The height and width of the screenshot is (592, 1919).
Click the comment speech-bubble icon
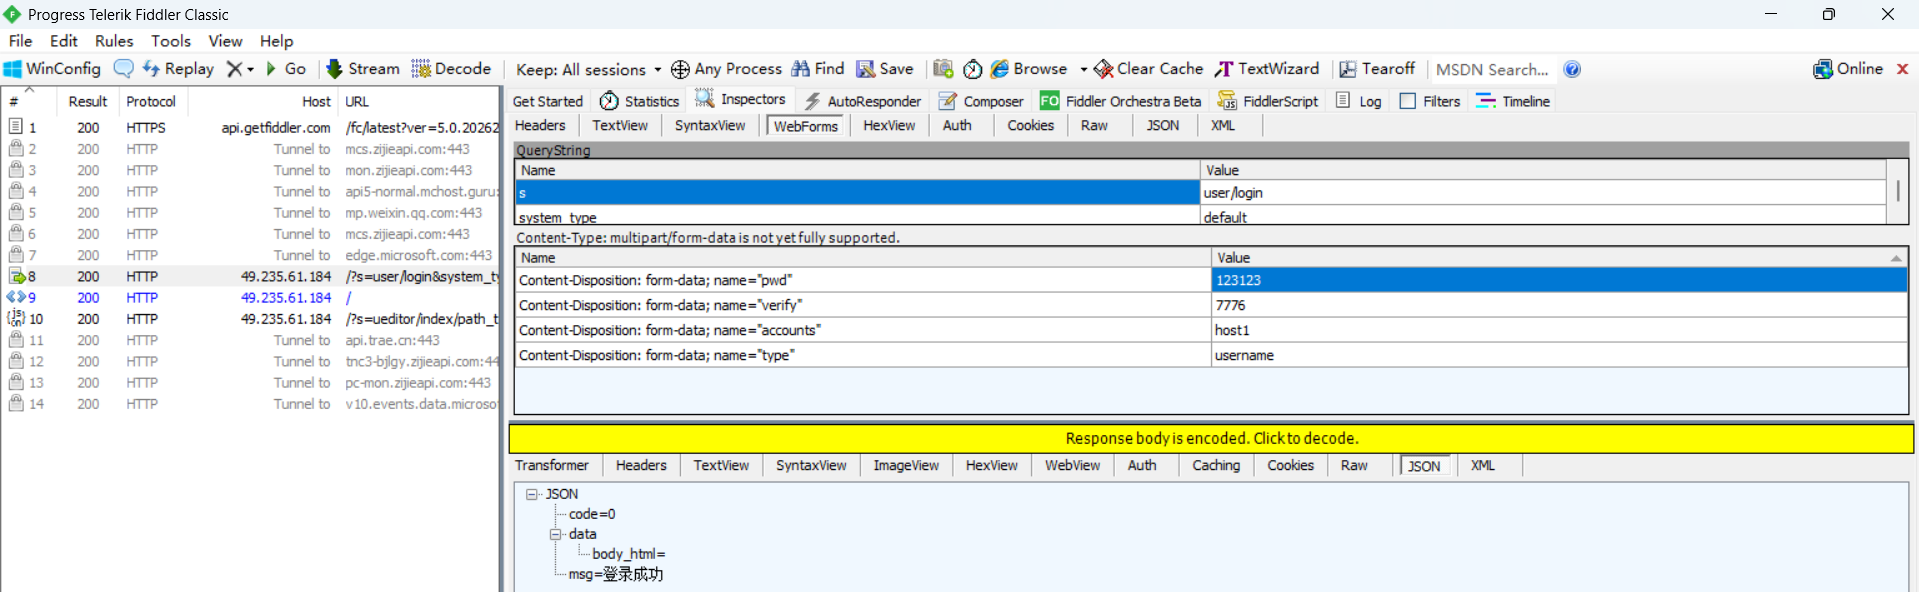point(123,68)
